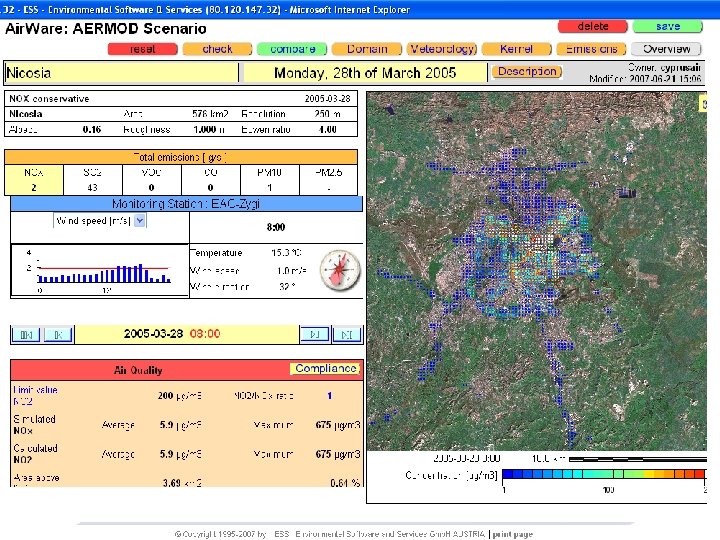Image resolution: width=720 pixels, height=540 pixels.
Task: Open the Domain section
Action: pos(367,49)
